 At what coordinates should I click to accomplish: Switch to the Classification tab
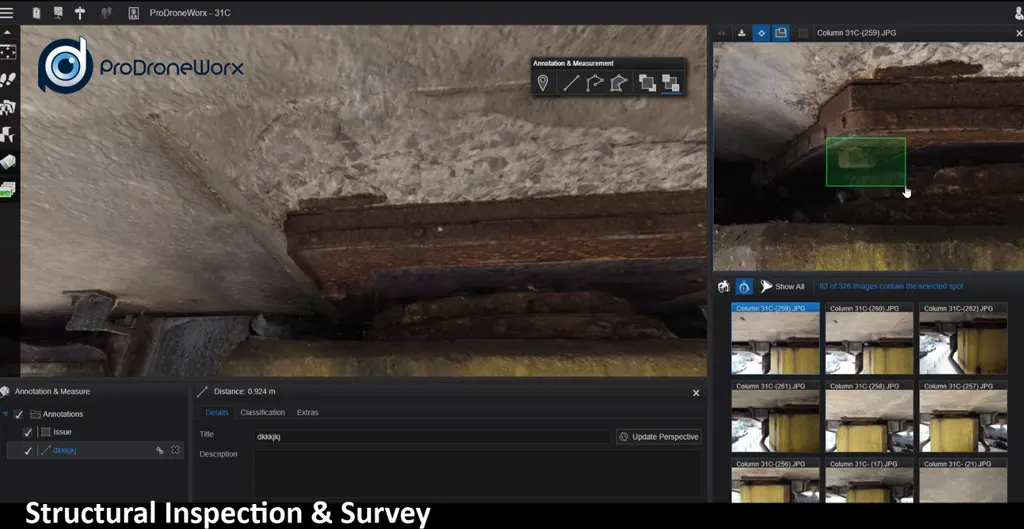coord(262,412)
